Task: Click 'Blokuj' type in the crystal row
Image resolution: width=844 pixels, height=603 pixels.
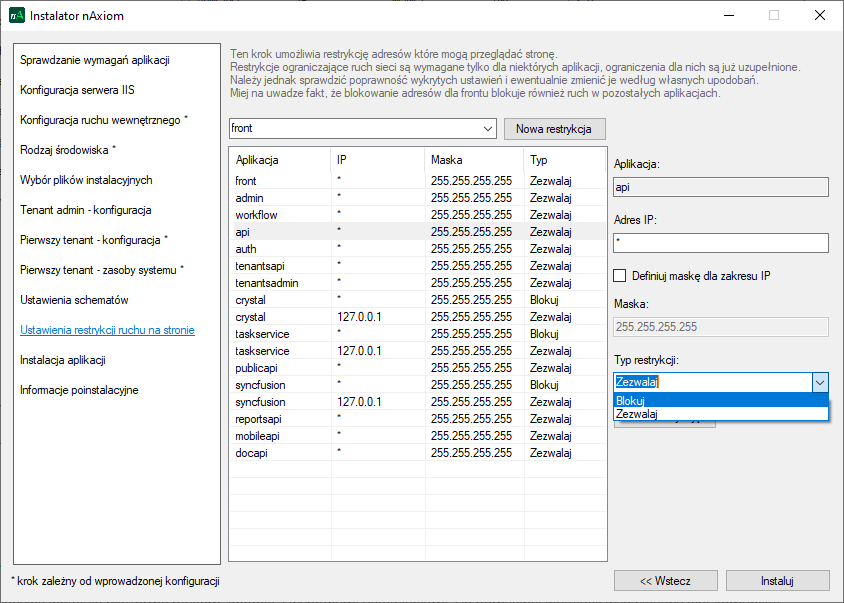Action: click(x=544, y=300)
